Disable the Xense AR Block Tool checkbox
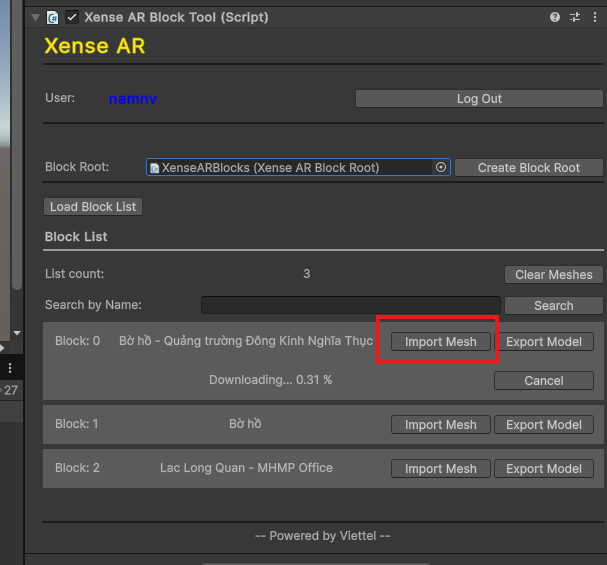 [72, 17]
